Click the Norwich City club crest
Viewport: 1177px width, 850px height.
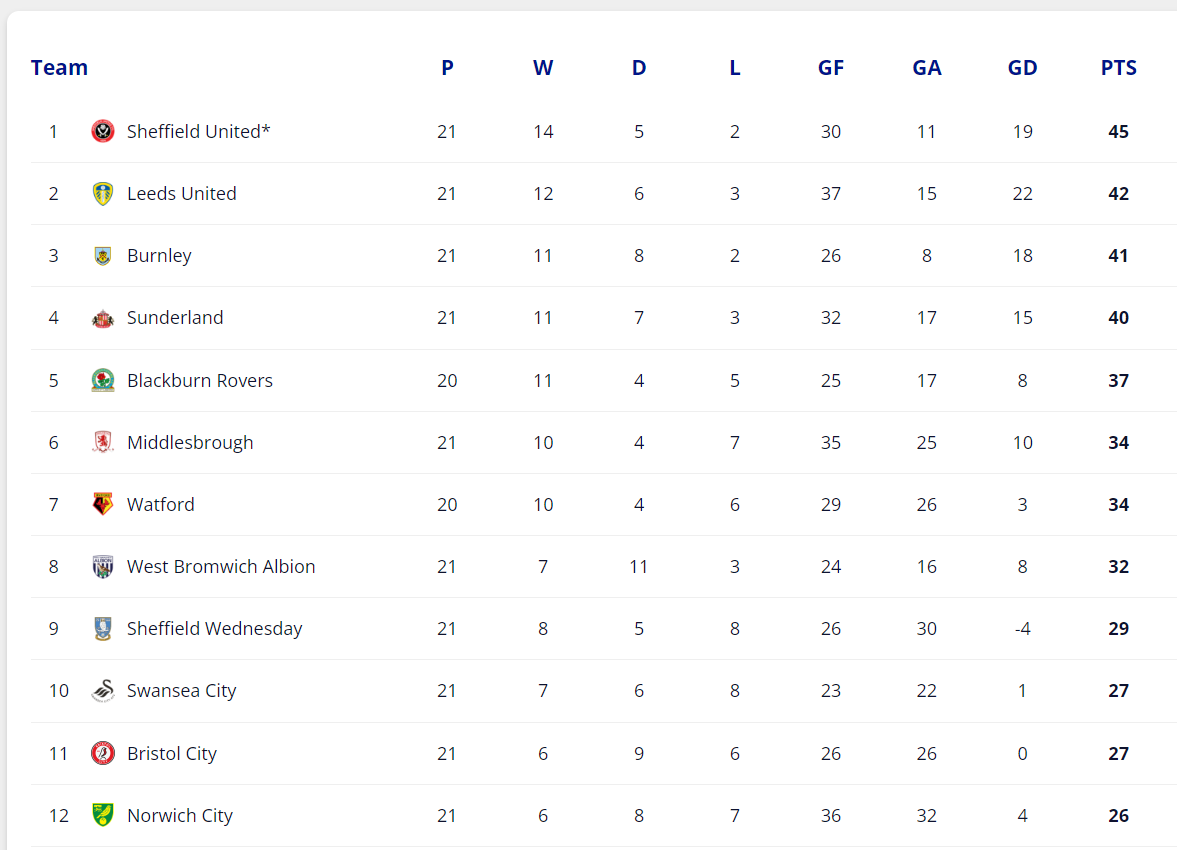coord(103,815)
